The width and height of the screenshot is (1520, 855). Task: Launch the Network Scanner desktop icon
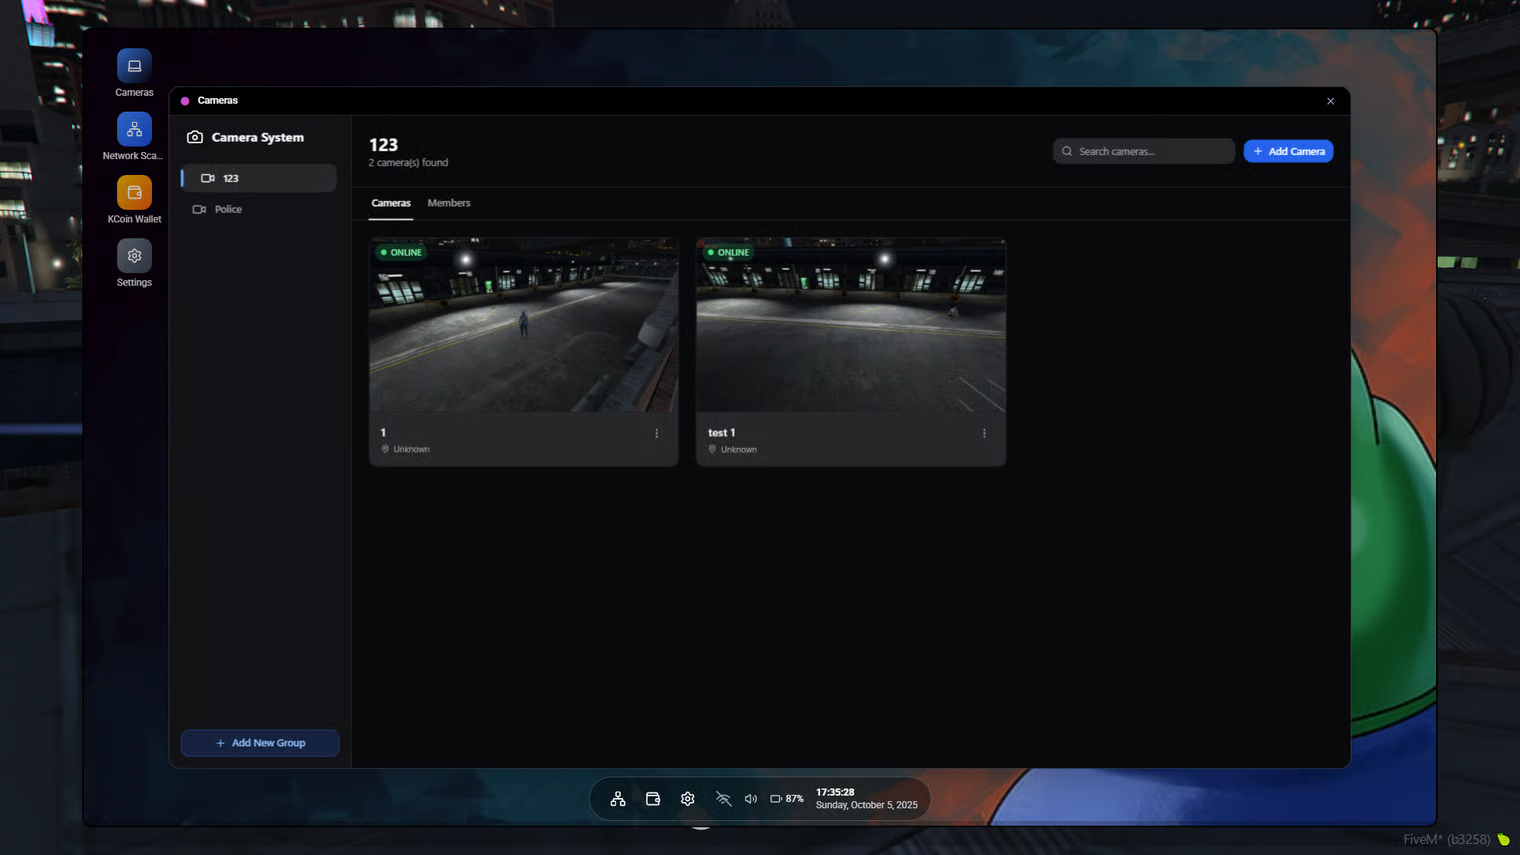pyautogui.click(x=134, y=129)
